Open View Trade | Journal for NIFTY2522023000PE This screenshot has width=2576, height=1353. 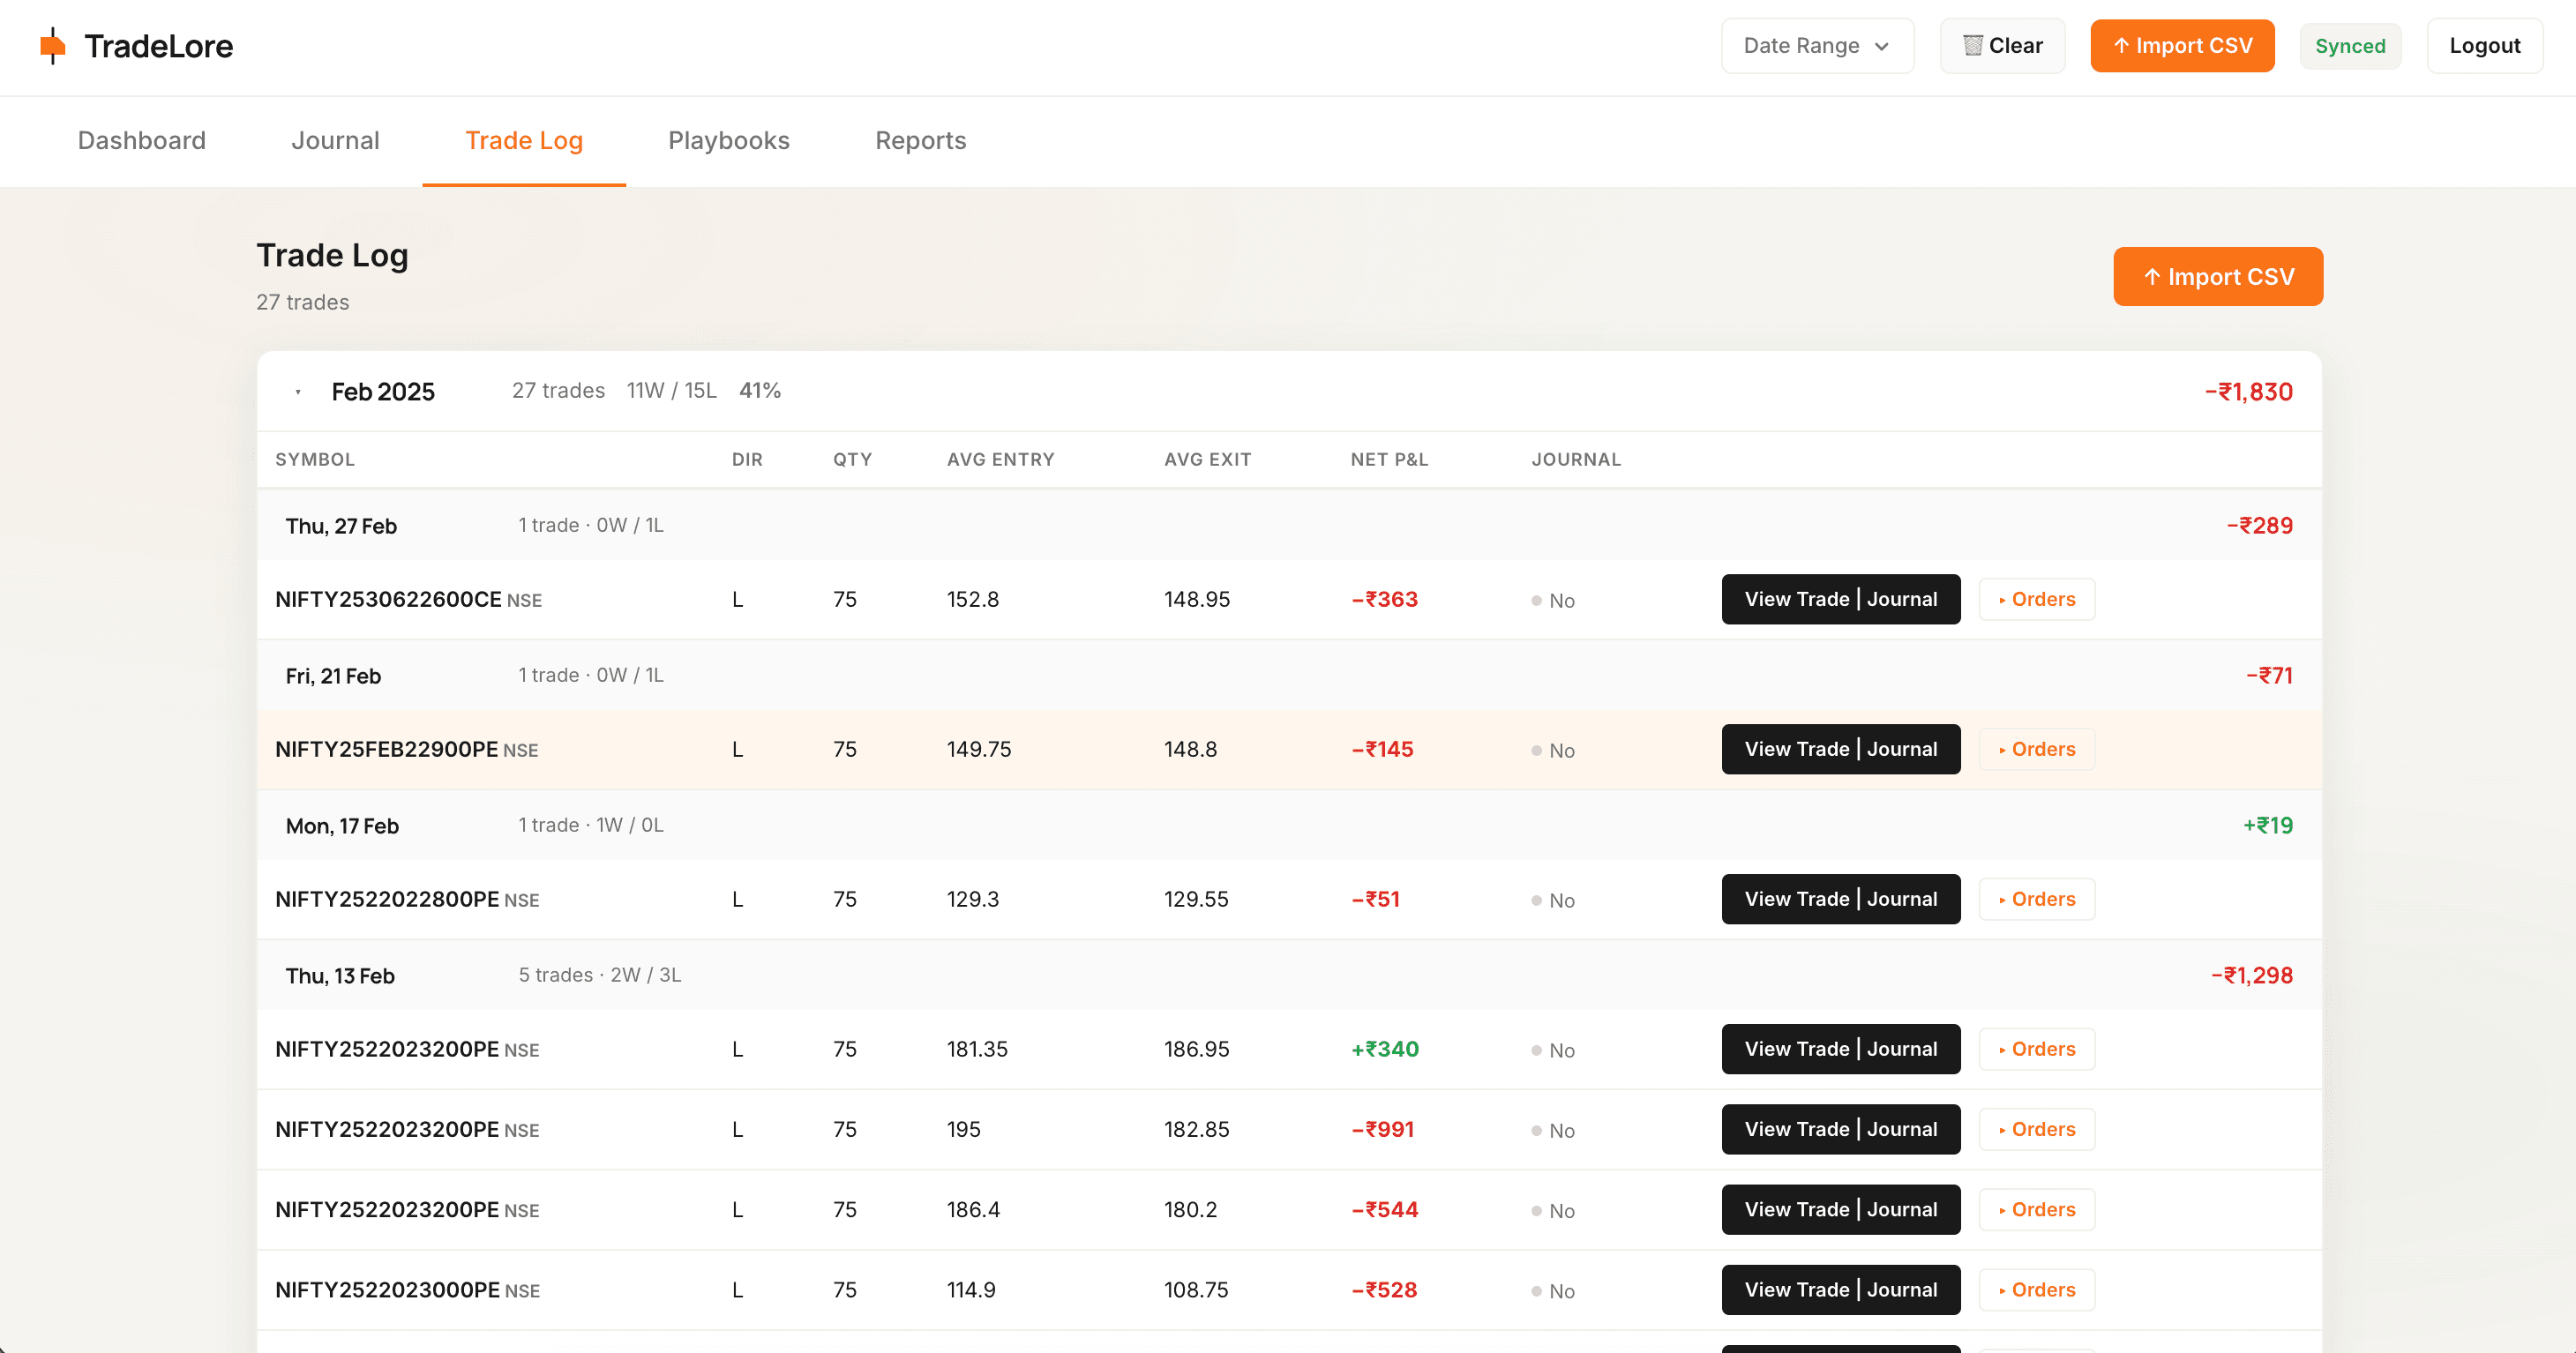click(1840, 1289)
